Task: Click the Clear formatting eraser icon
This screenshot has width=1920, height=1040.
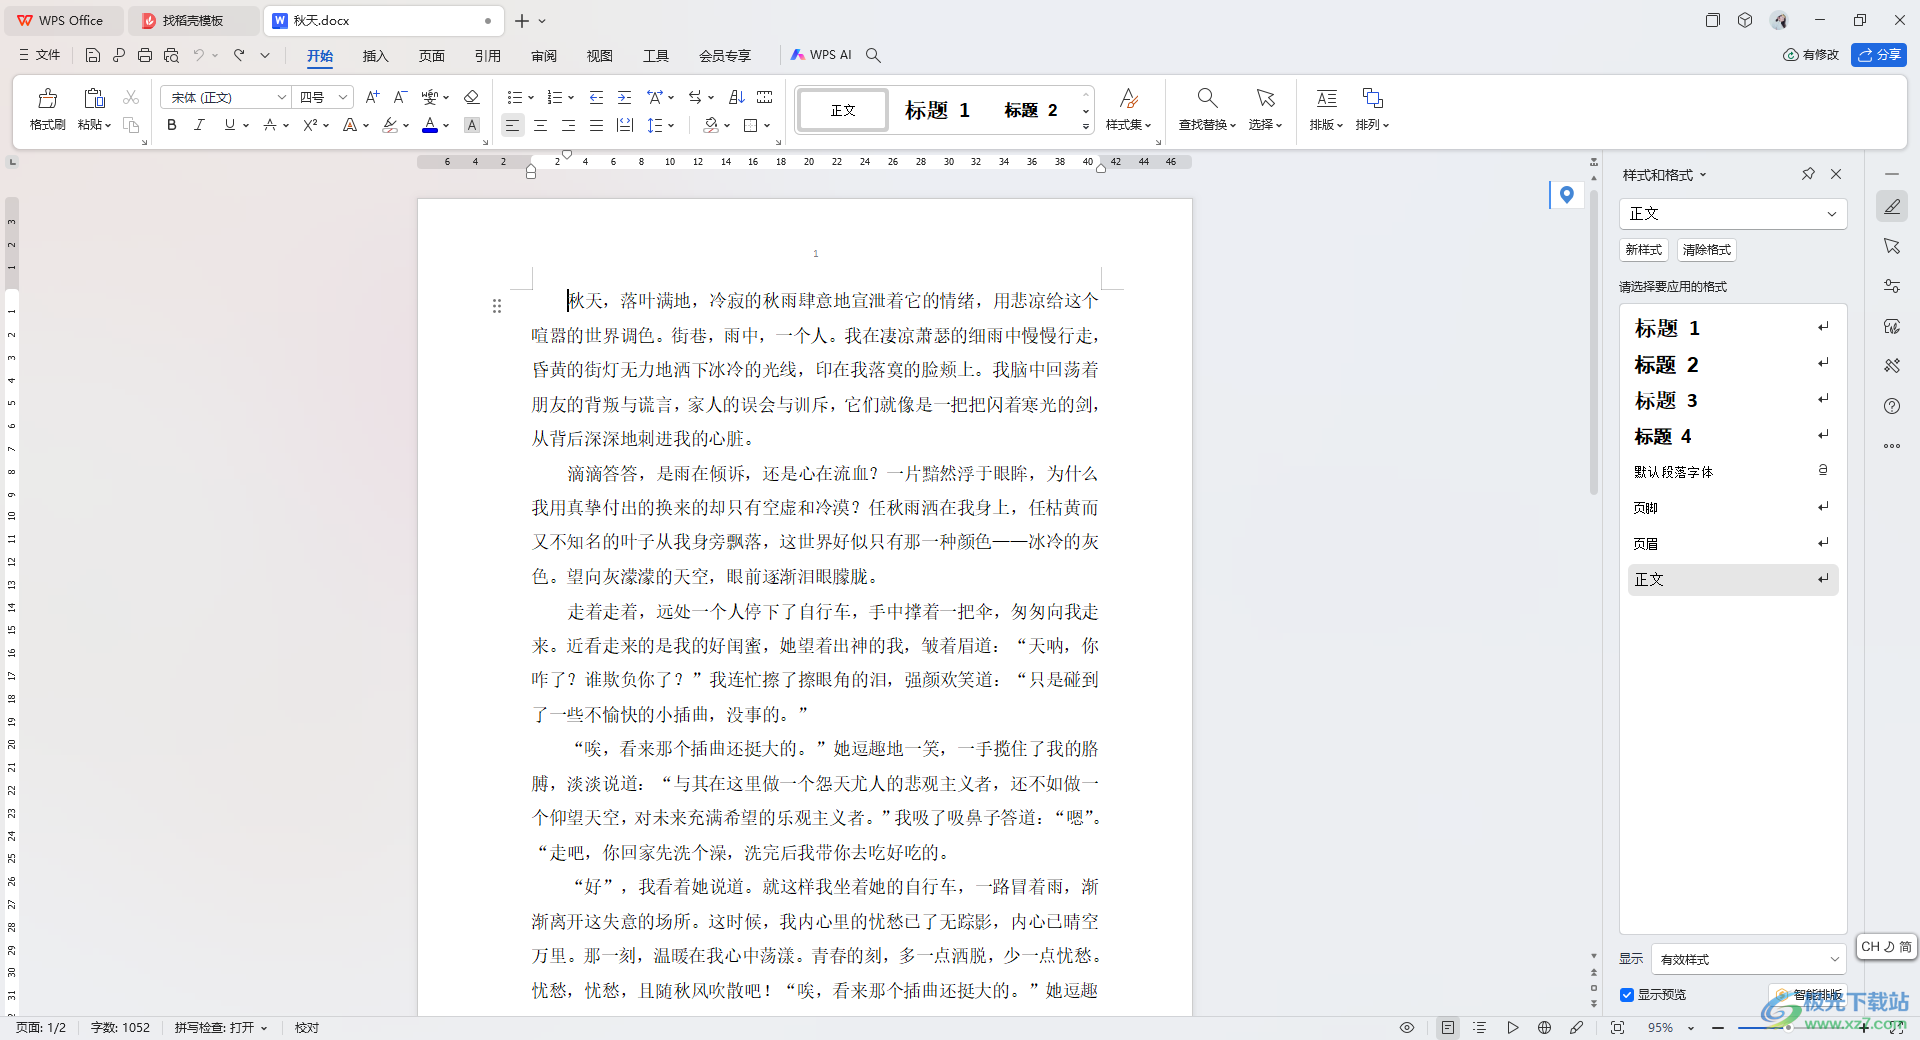Action: click(472, 97)
